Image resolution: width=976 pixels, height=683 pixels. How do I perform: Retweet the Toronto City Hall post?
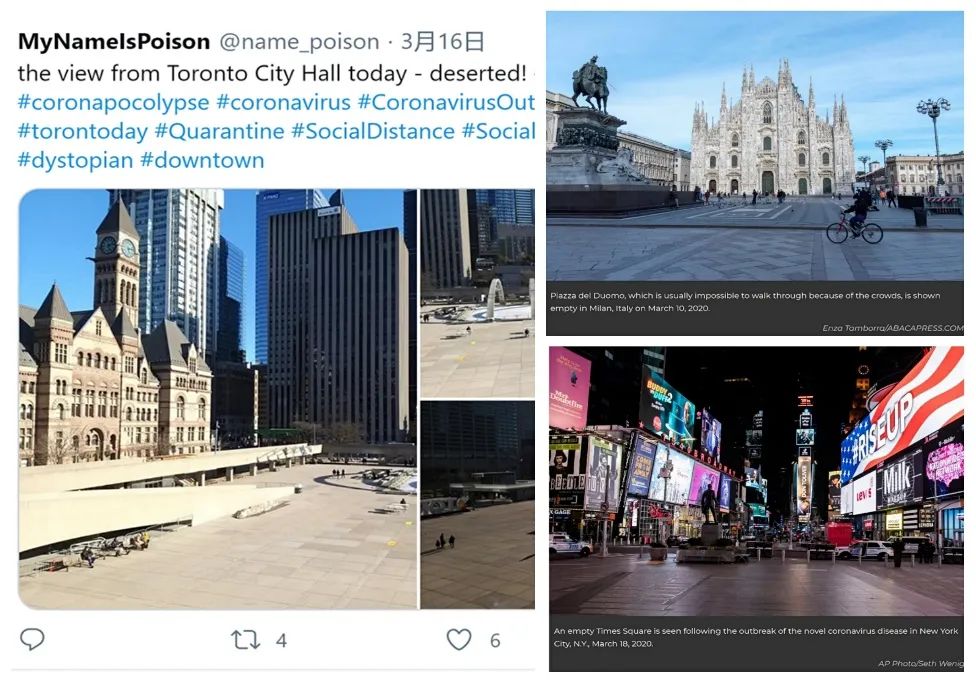click(245, 640)
